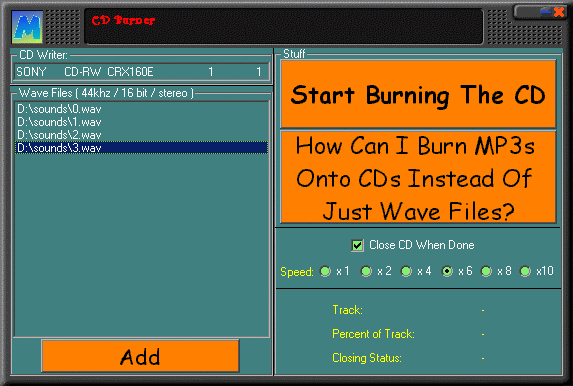The image size is (573, 386).
Task: Set burn speed to x8
Action: [x=486, y=271]
